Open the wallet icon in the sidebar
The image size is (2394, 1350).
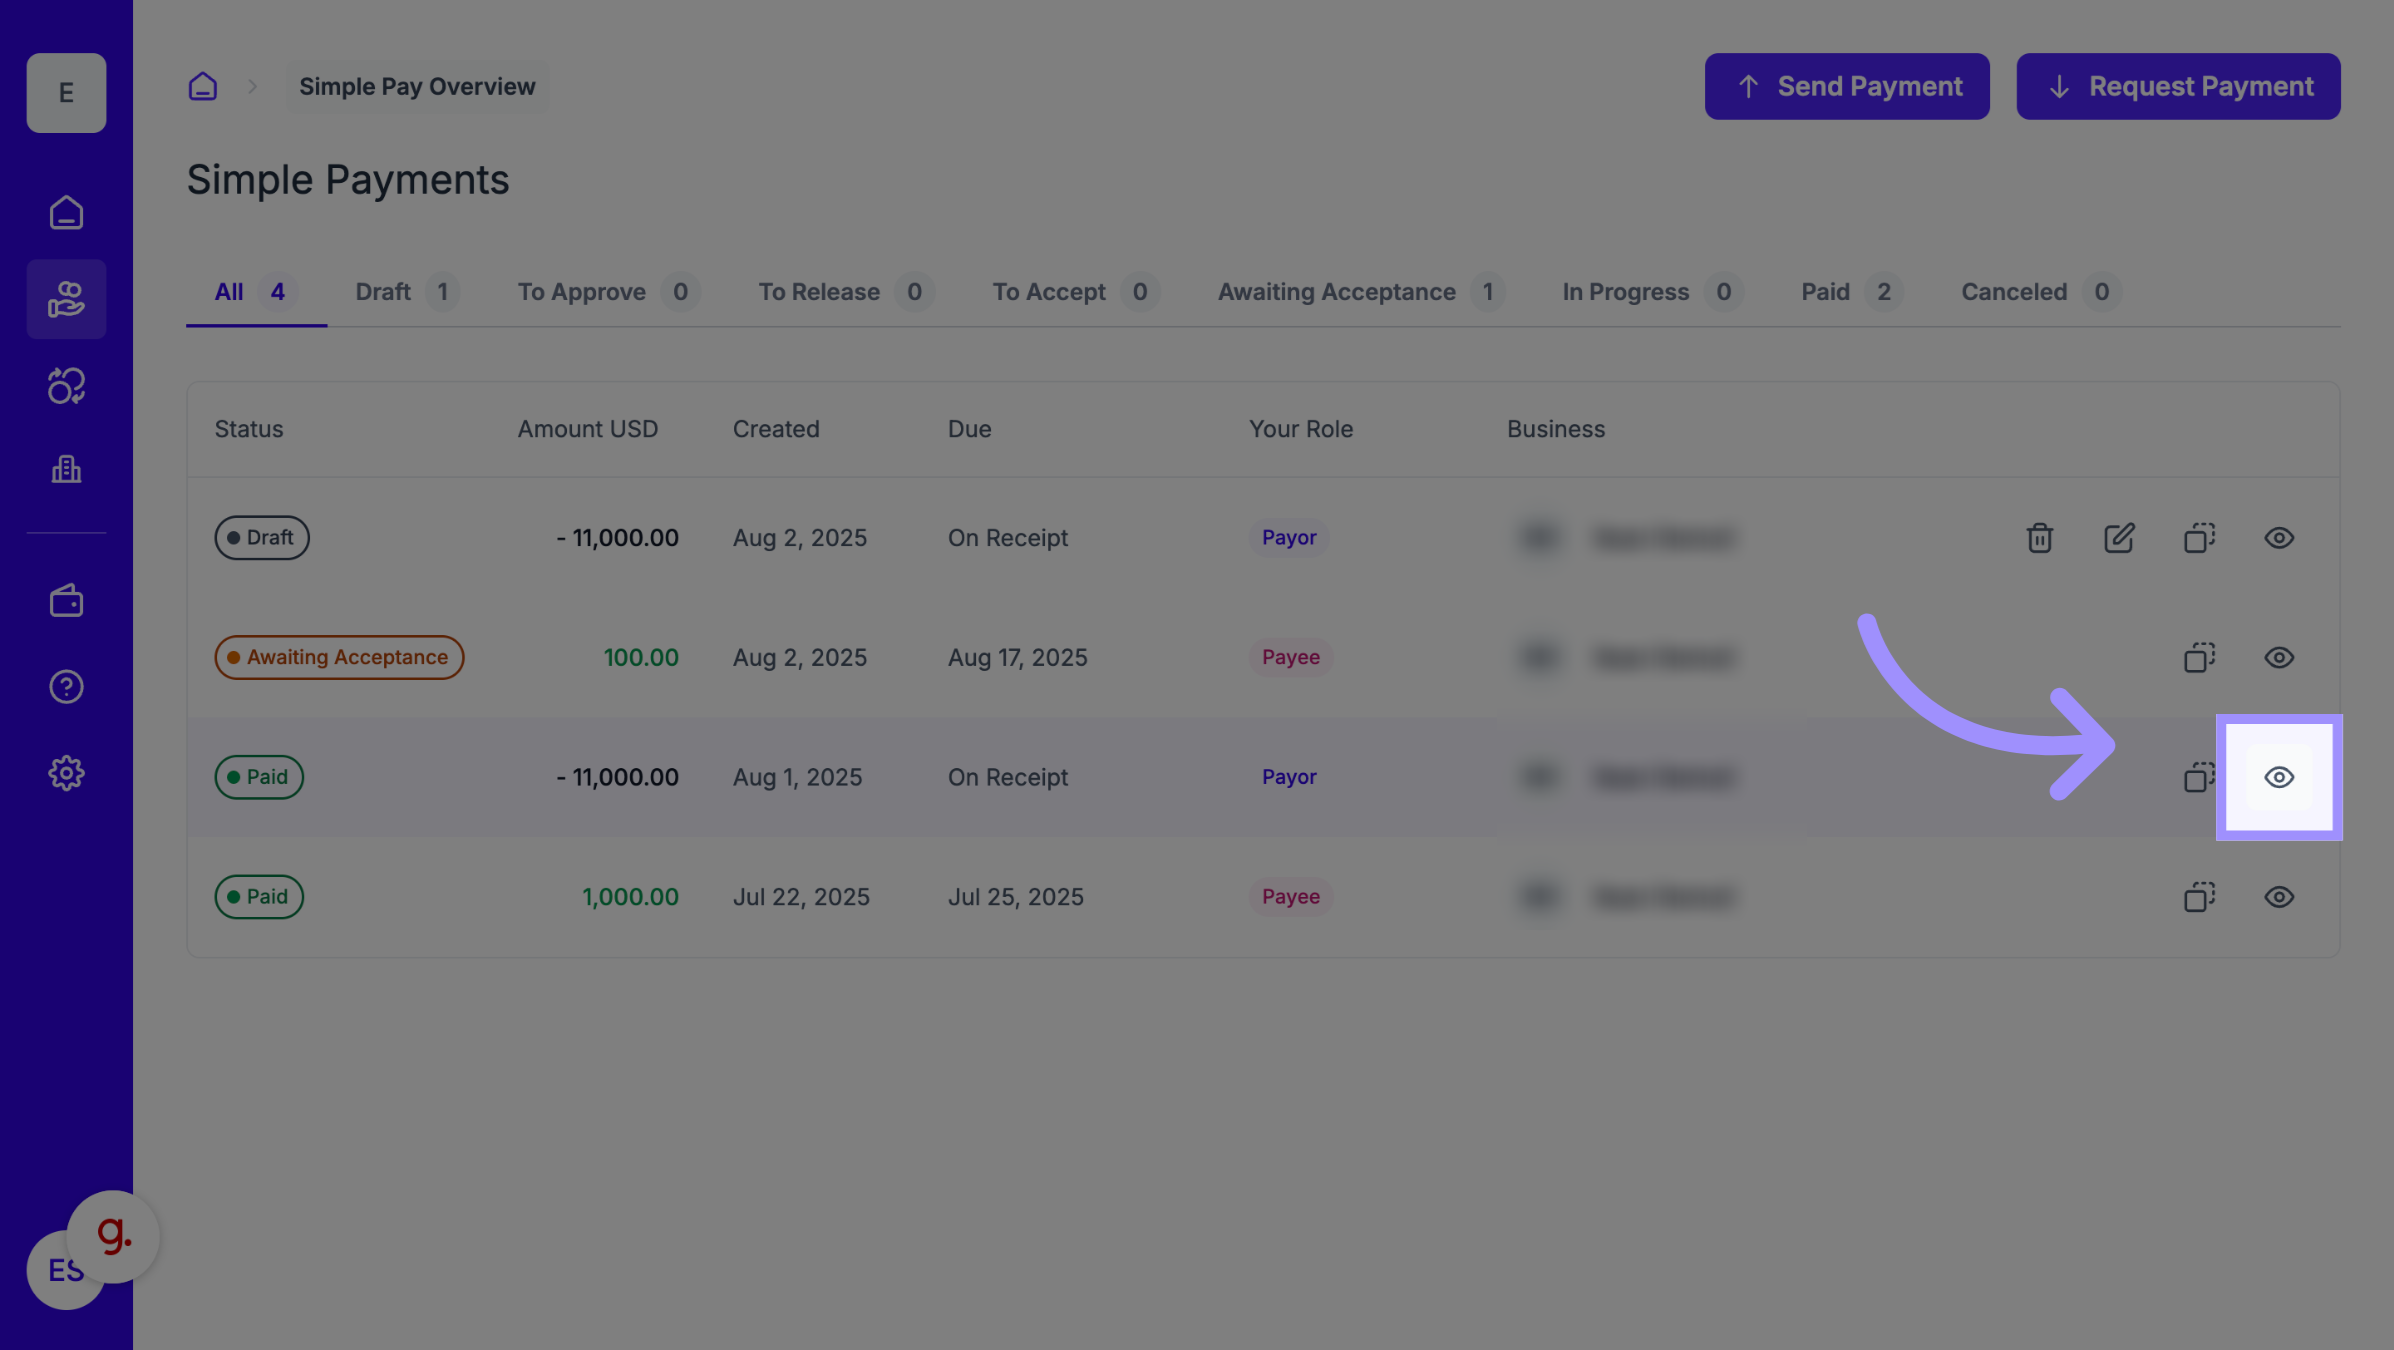[x=66, y=601]
